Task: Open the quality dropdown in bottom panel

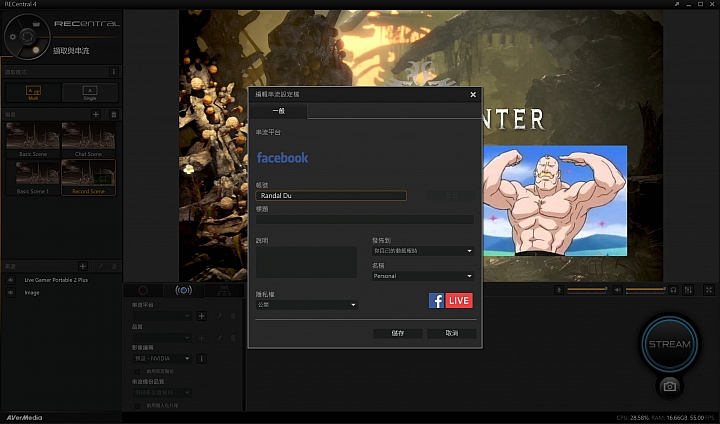Action: 162,338
